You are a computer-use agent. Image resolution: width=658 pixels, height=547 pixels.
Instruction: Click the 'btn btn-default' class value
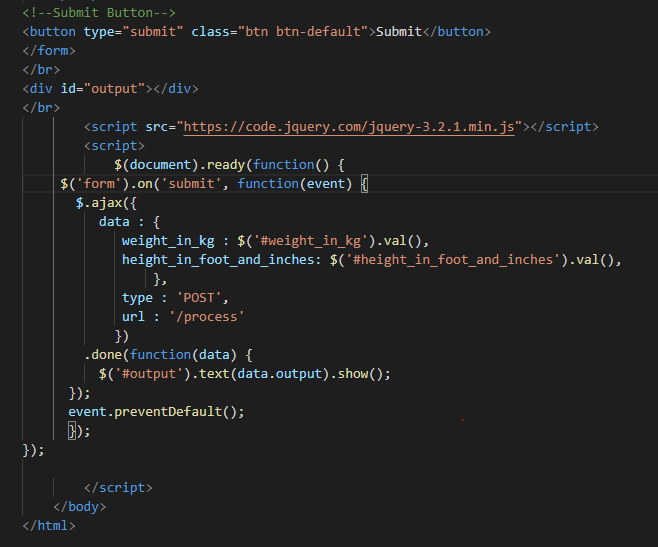click(303, 31)
